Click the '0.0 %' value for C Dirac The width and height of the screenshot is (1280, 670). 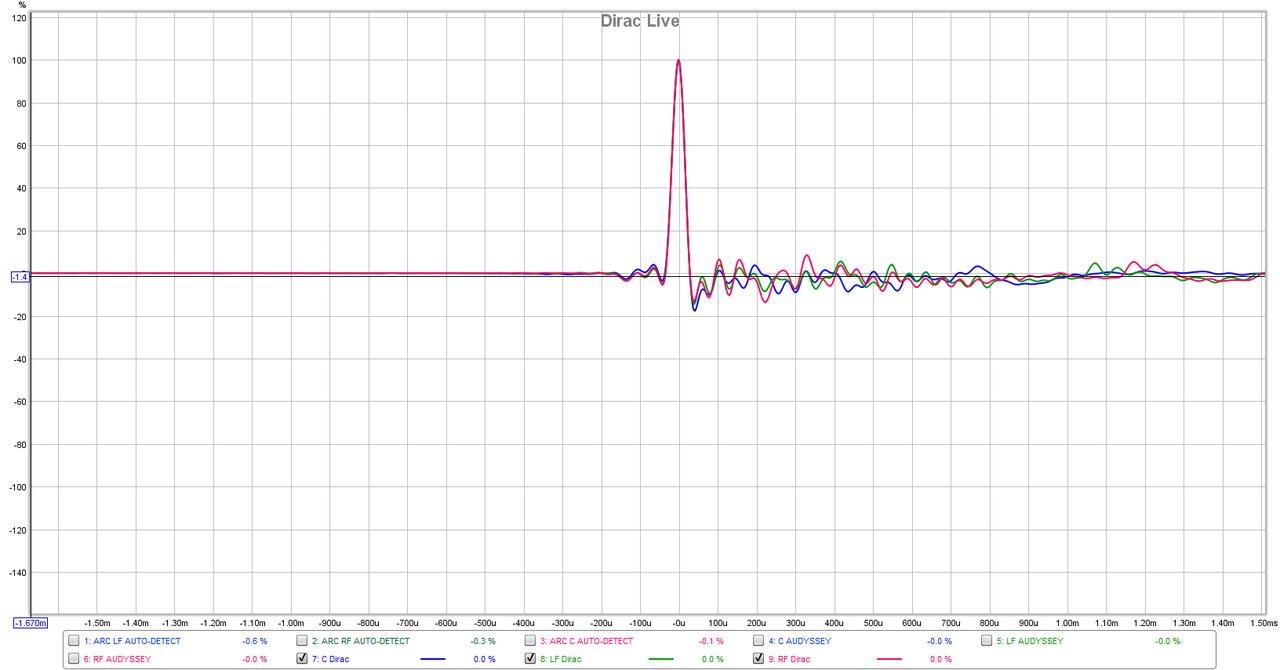pyautogui.click(x=484, y=659)
